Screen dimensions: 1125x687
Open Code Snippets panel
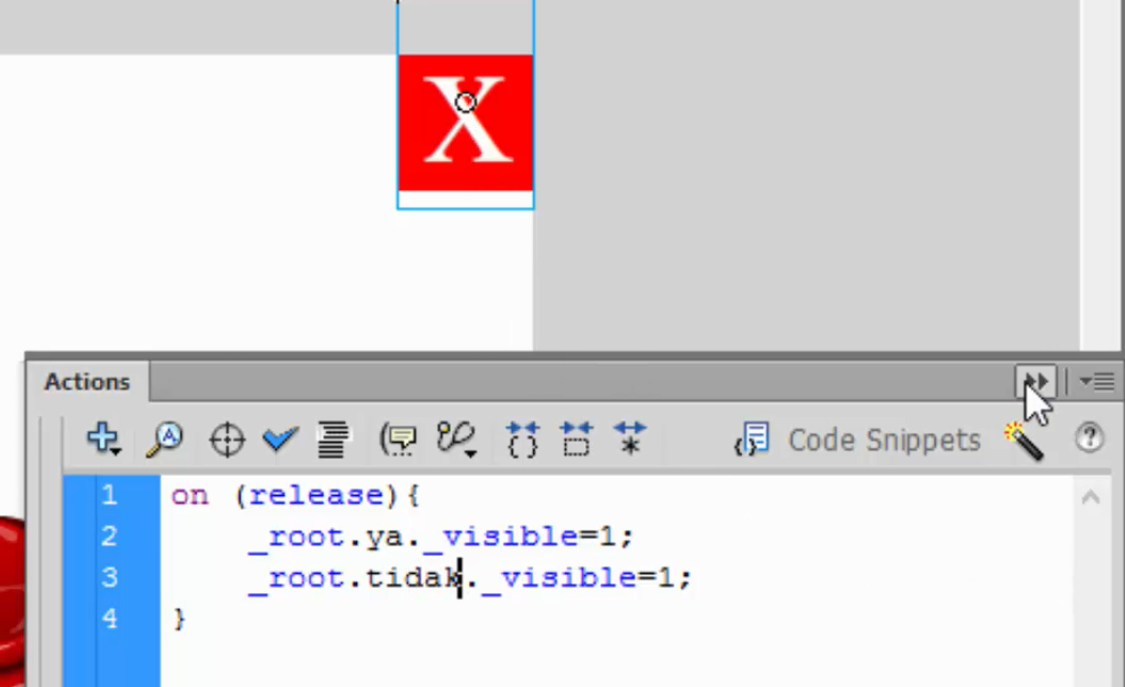tap(857, 440)
